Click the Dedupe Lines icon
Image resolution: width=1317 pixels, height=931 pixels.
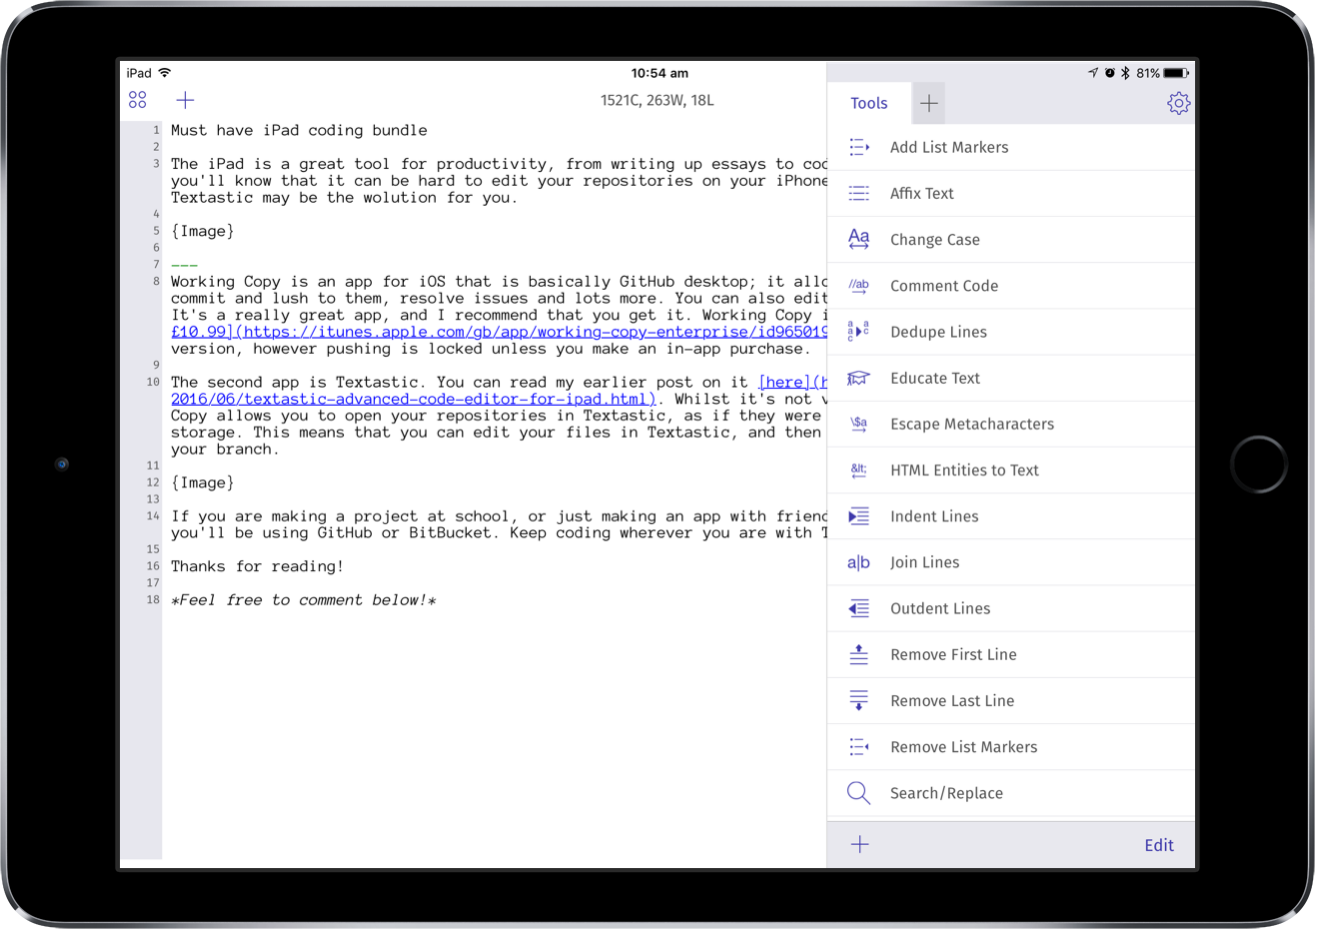[859, 331]
